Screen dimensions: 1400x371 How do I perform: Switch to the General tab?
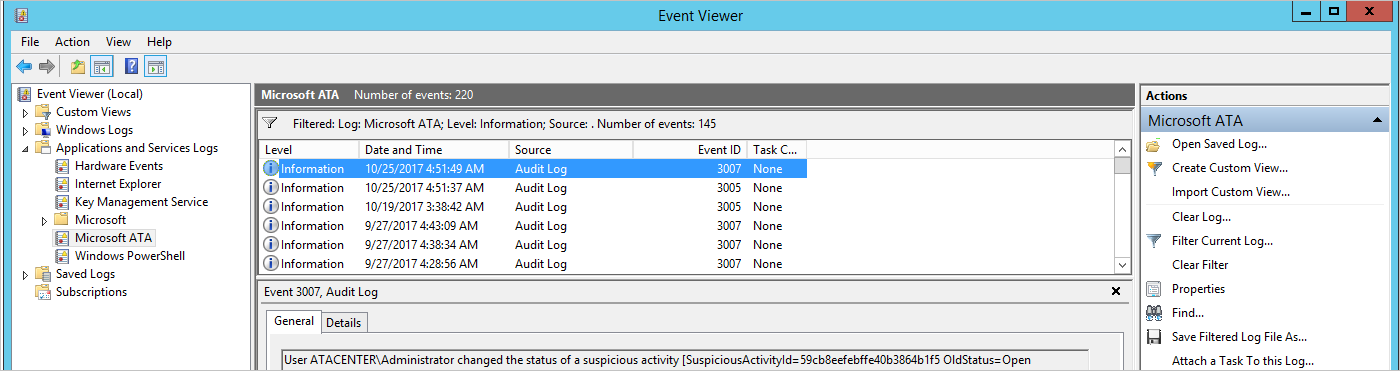point(294,321)
